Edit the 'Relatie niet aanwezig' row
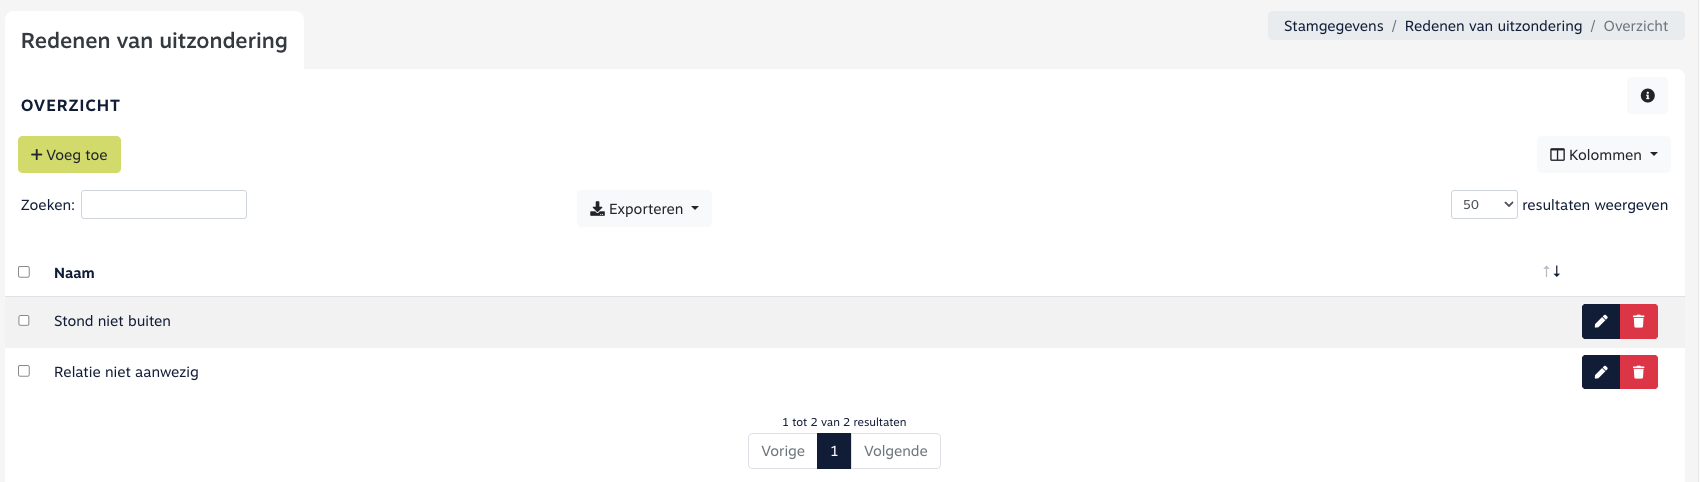1700x482 pixels. pyautogui.click(x=1600, y=372)
